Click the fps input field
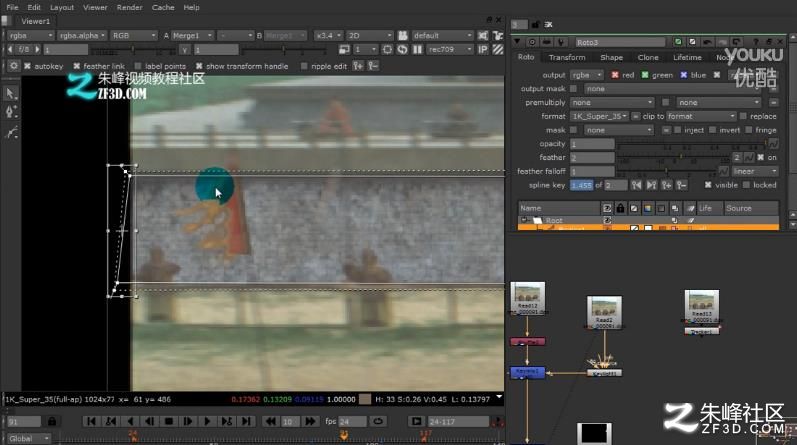Screen dimensions: 797x445 [x=352, y=422]
